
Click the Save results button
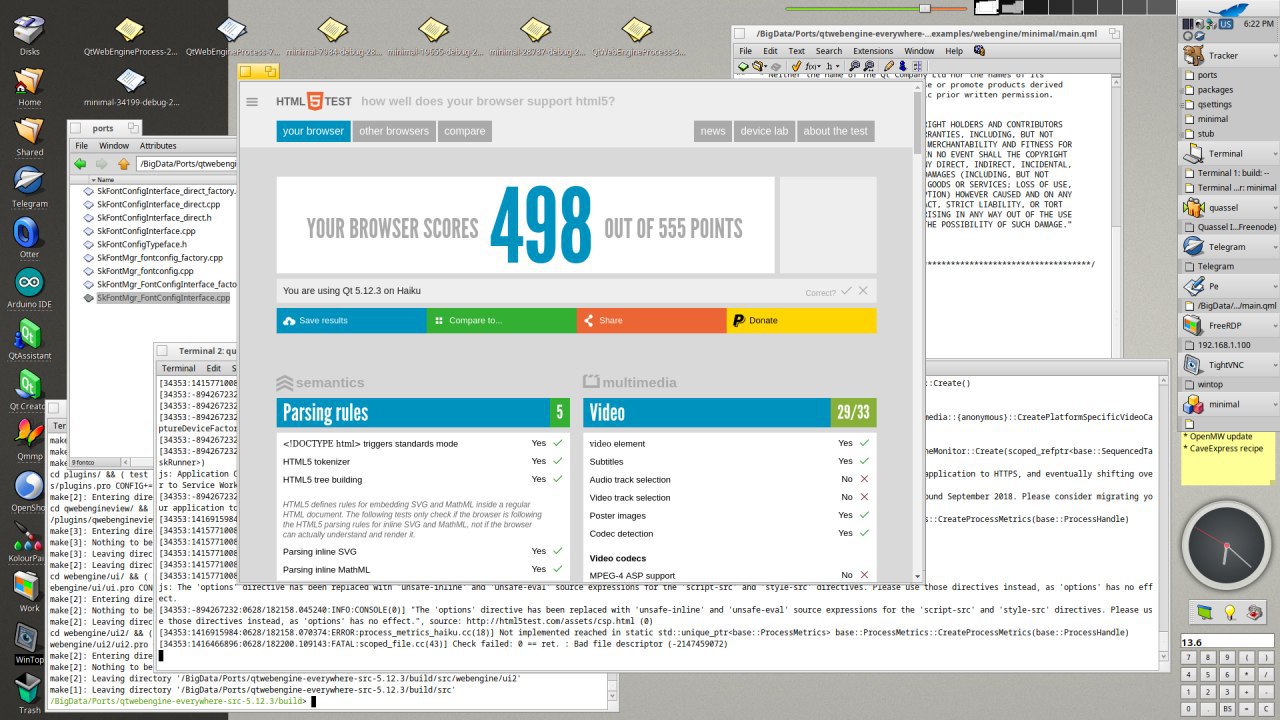click(351, 320)
